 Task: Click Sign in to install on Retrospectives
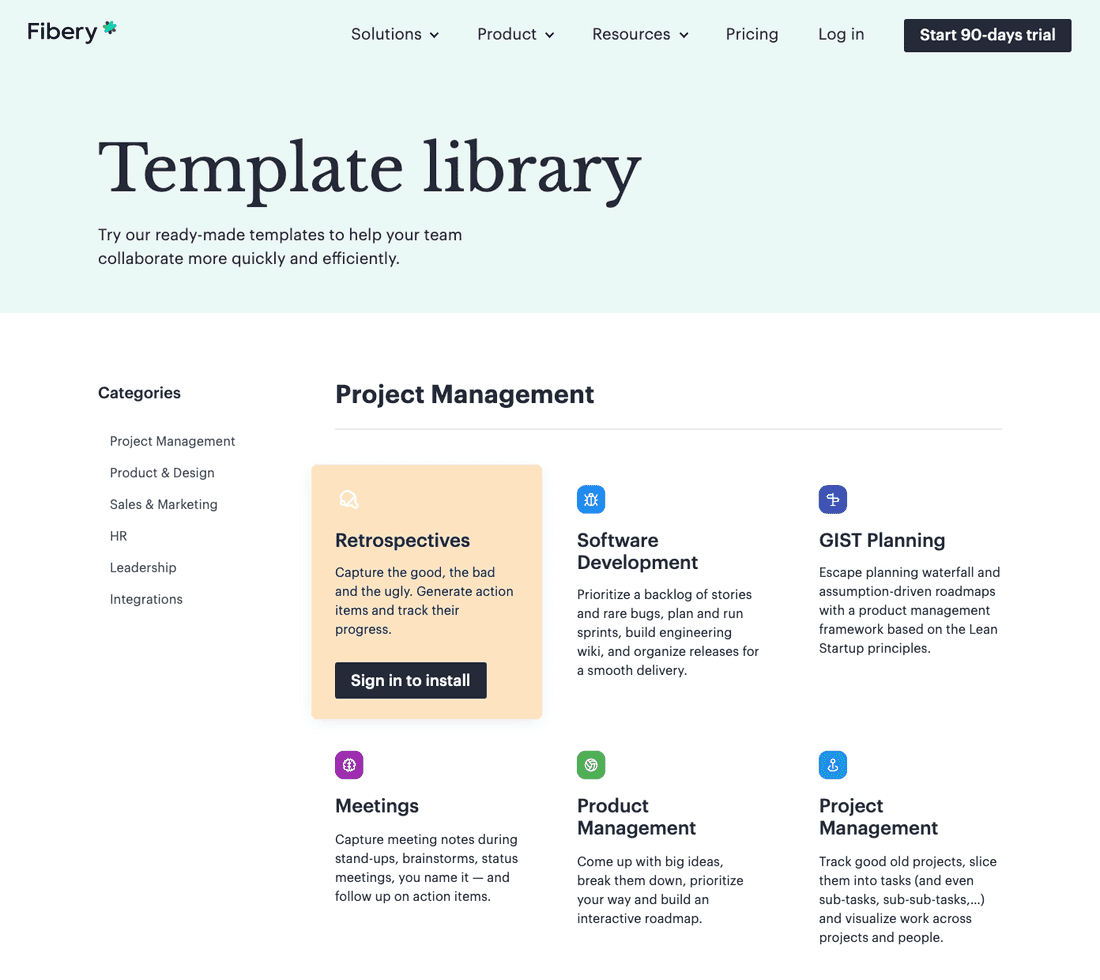pos(410,680)
